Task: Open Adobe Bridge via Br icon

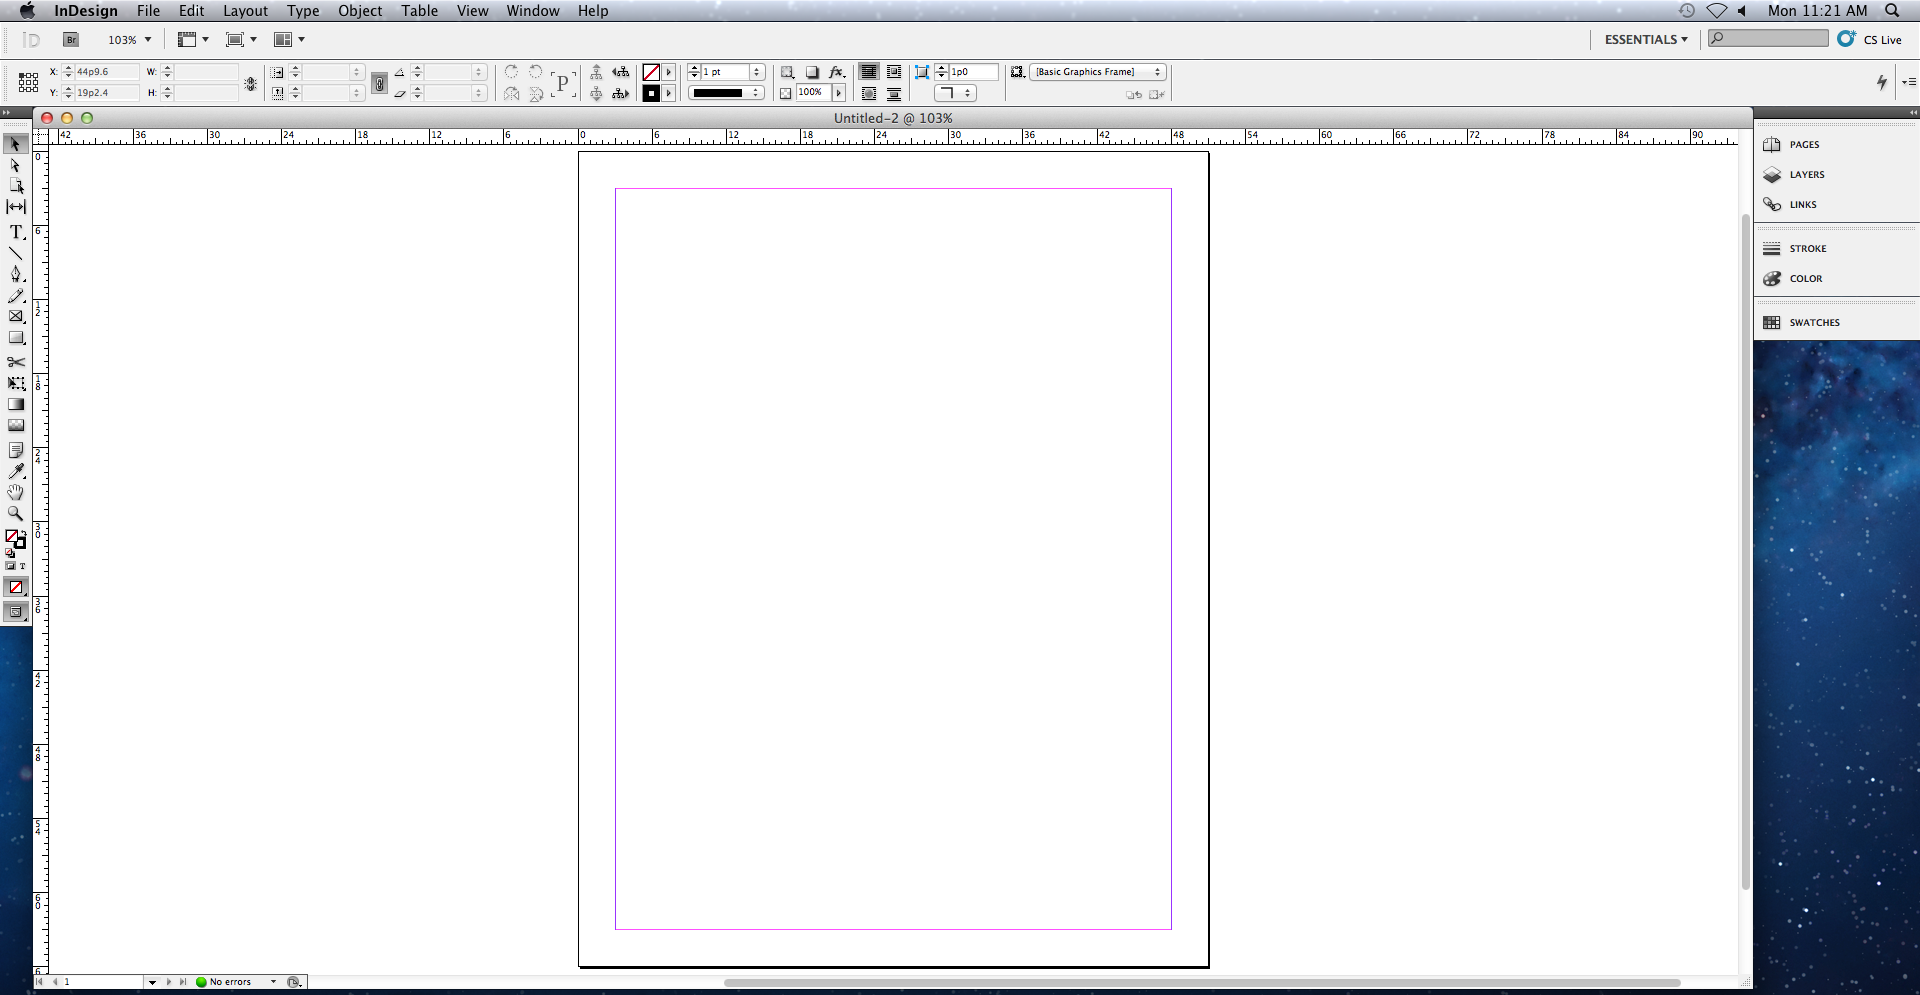Action: coord(71,40)
